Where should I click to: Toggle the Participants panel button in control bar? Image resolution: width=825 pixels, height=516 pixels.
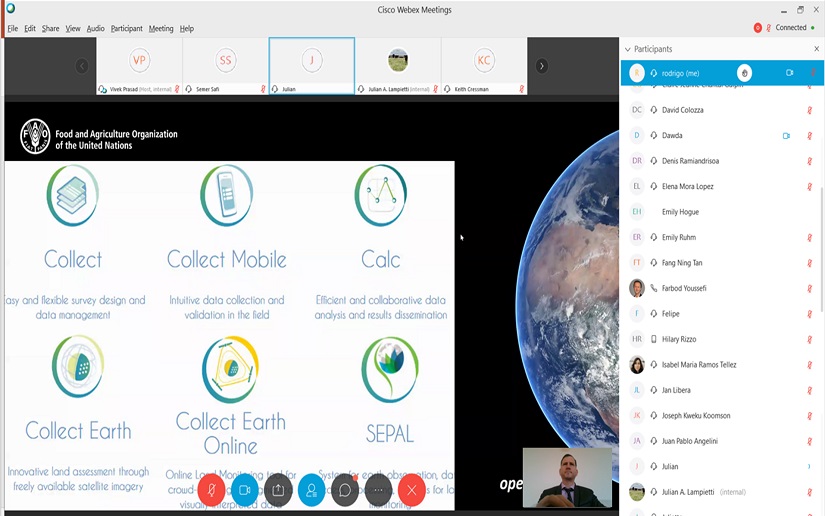click(x=312, y=490)
